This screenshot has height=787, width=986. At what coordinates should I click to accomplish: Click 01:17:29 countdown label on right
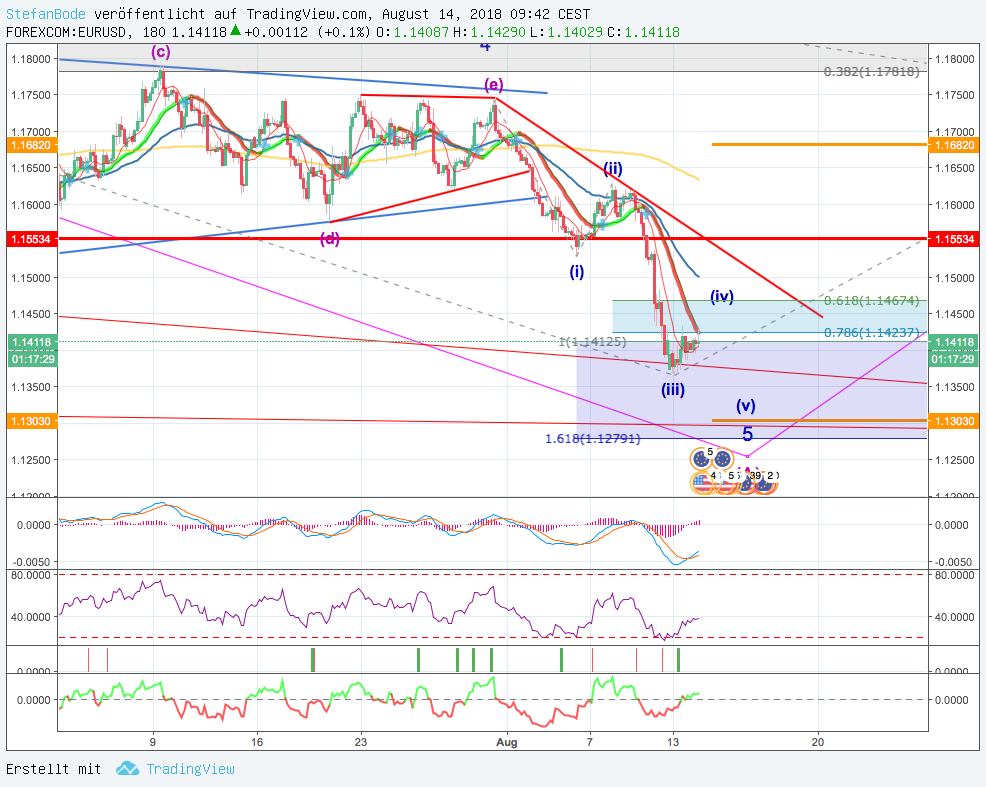[x=955, y=359]
